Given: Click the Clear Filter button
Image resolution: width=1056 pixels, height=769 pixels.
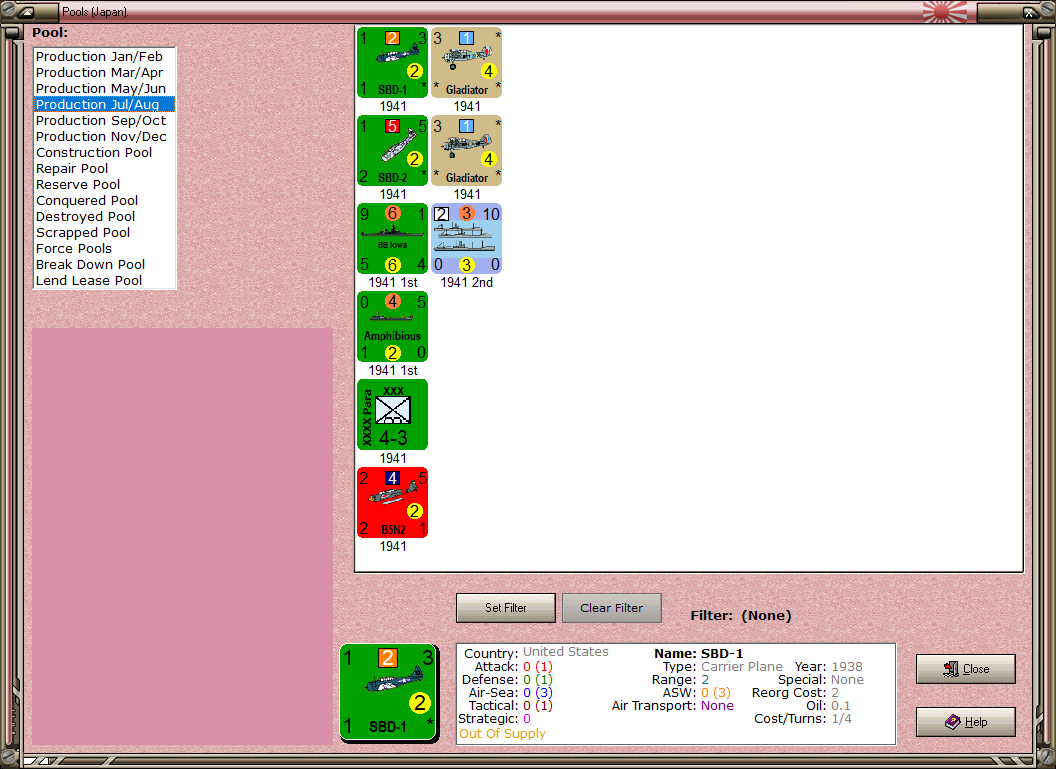Looking at the screenshot, I should [x=612, y=608].
